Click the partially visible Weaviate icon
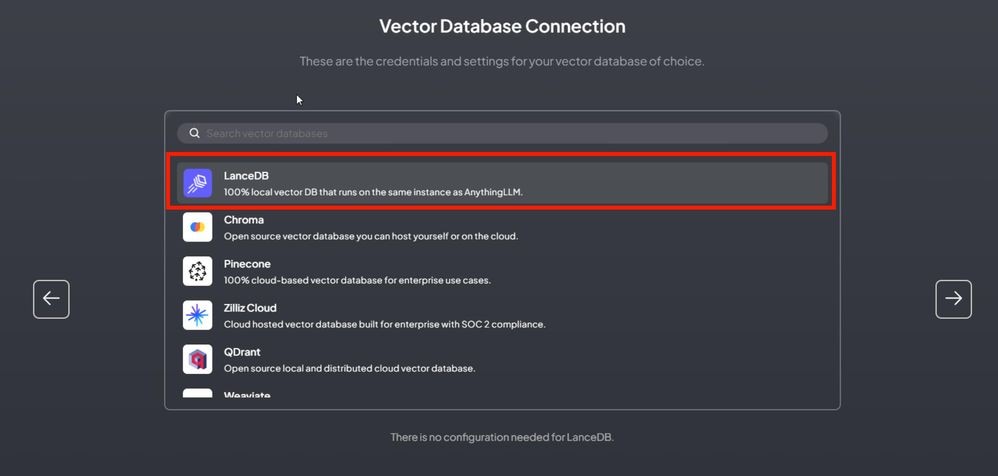Viewport: 998px width, 476px height. click(x=197, y=393)
